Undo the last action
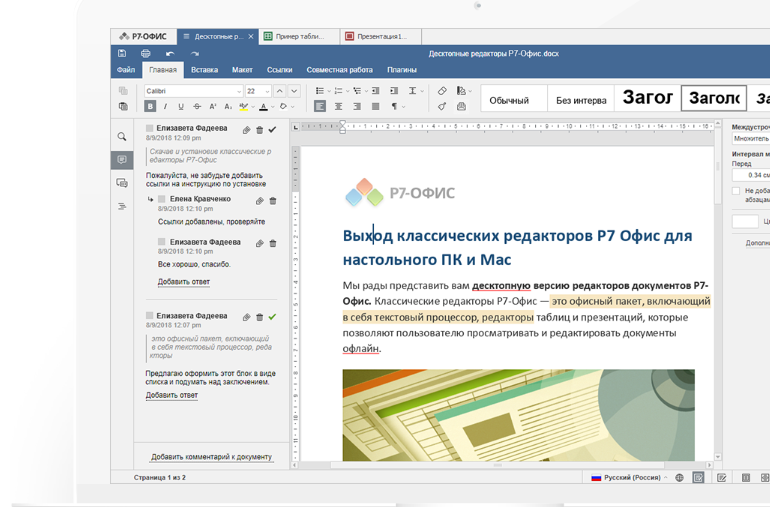Viewport: 770px width, 507px height. pos(170,54)
